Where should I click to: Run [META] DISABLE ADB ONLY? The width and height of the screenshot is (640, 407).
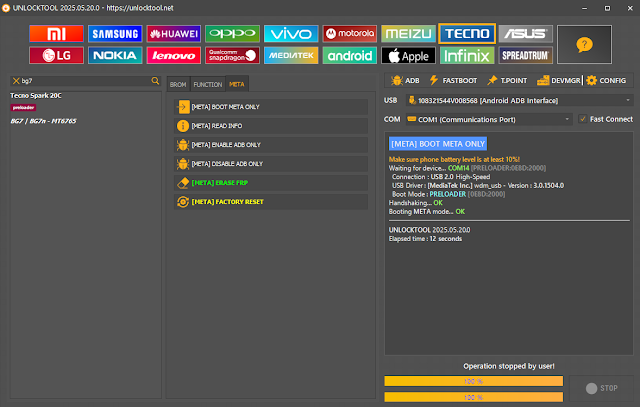pyautogui.click(x=271, y=164)
